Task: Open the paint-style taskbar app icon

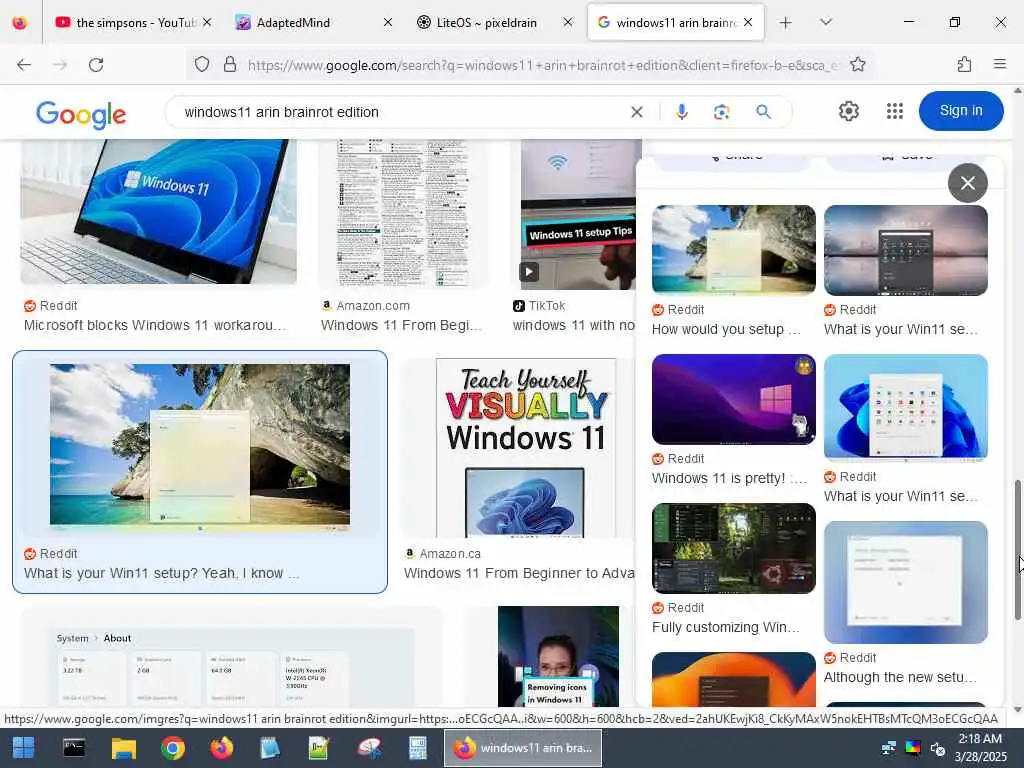Action: coord(369,748)
